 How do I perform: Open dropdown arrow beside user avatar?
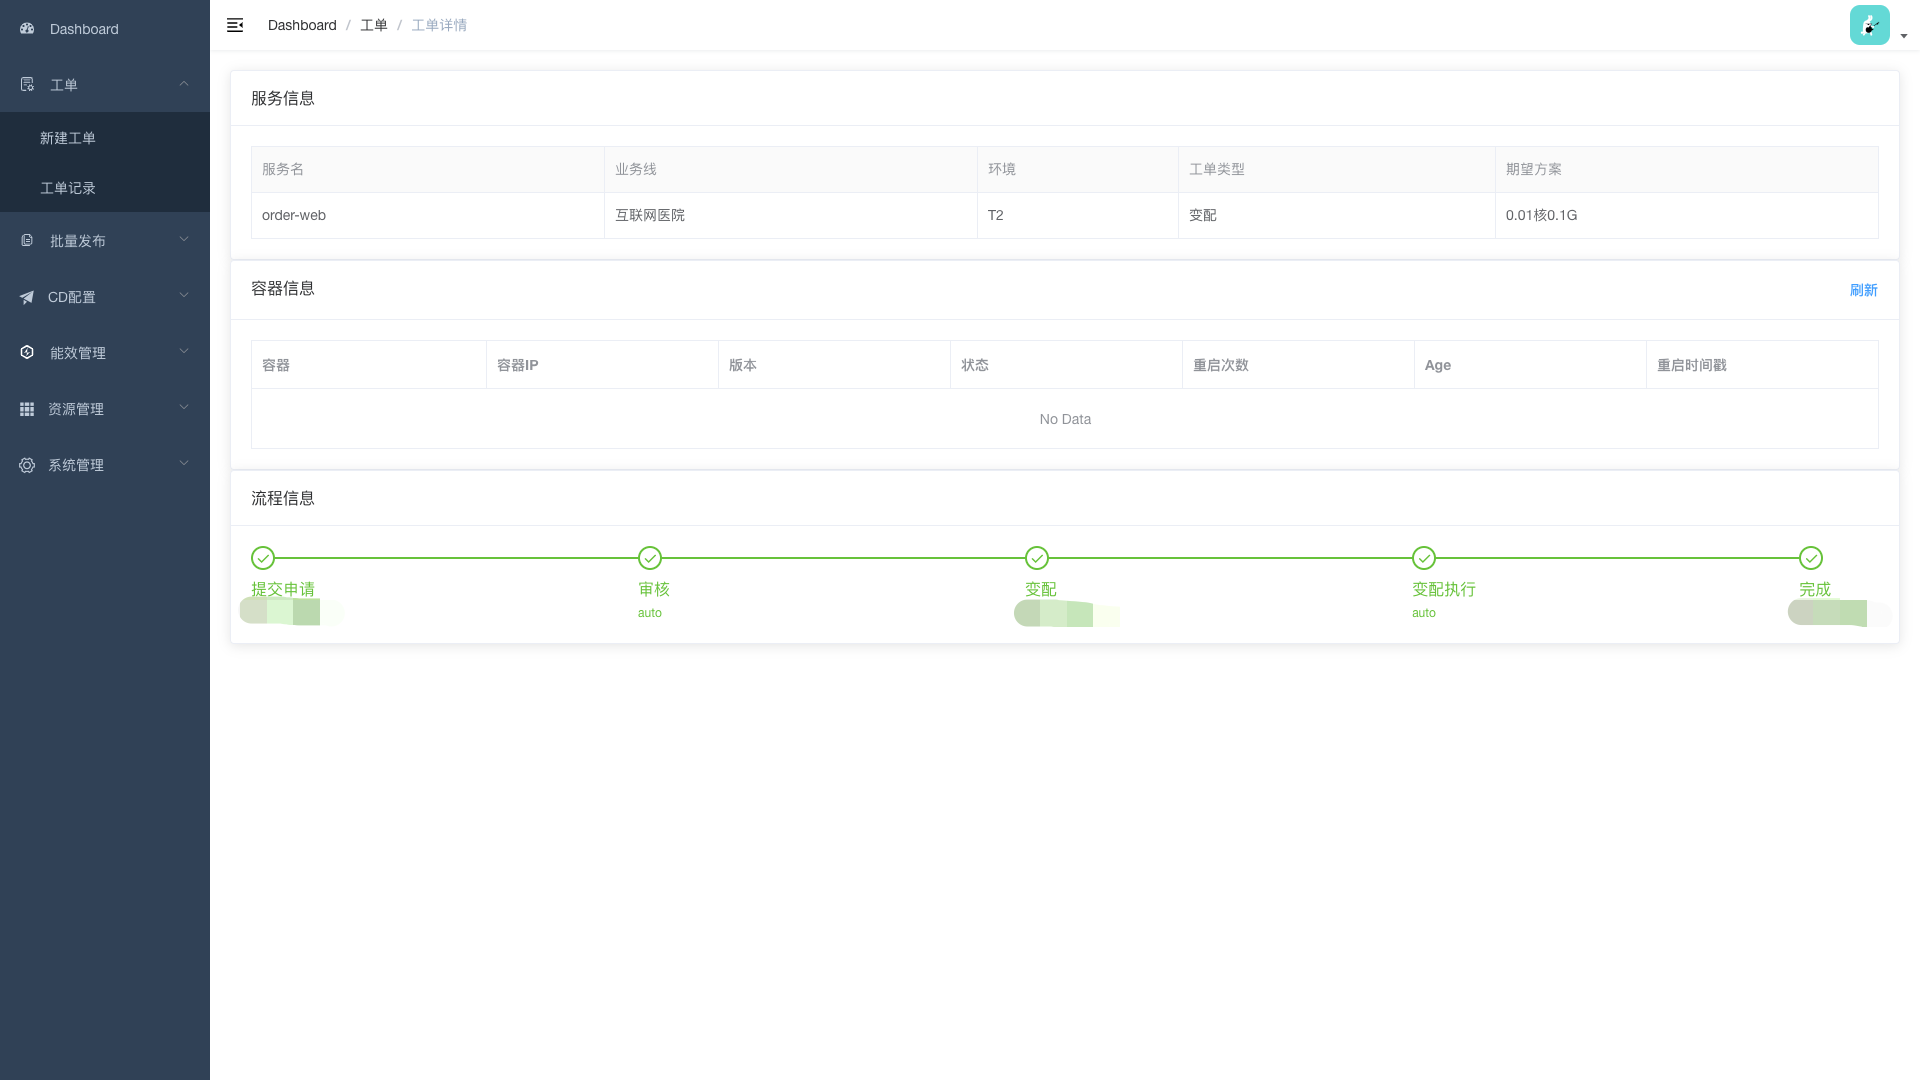1904,36
